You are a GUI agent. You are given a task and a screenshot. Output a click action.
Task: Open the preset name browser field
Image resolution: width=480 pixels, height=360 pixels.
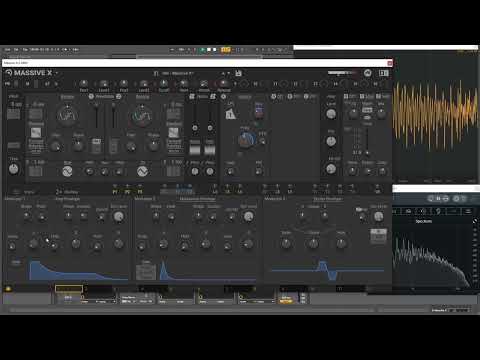click(178, 73)
